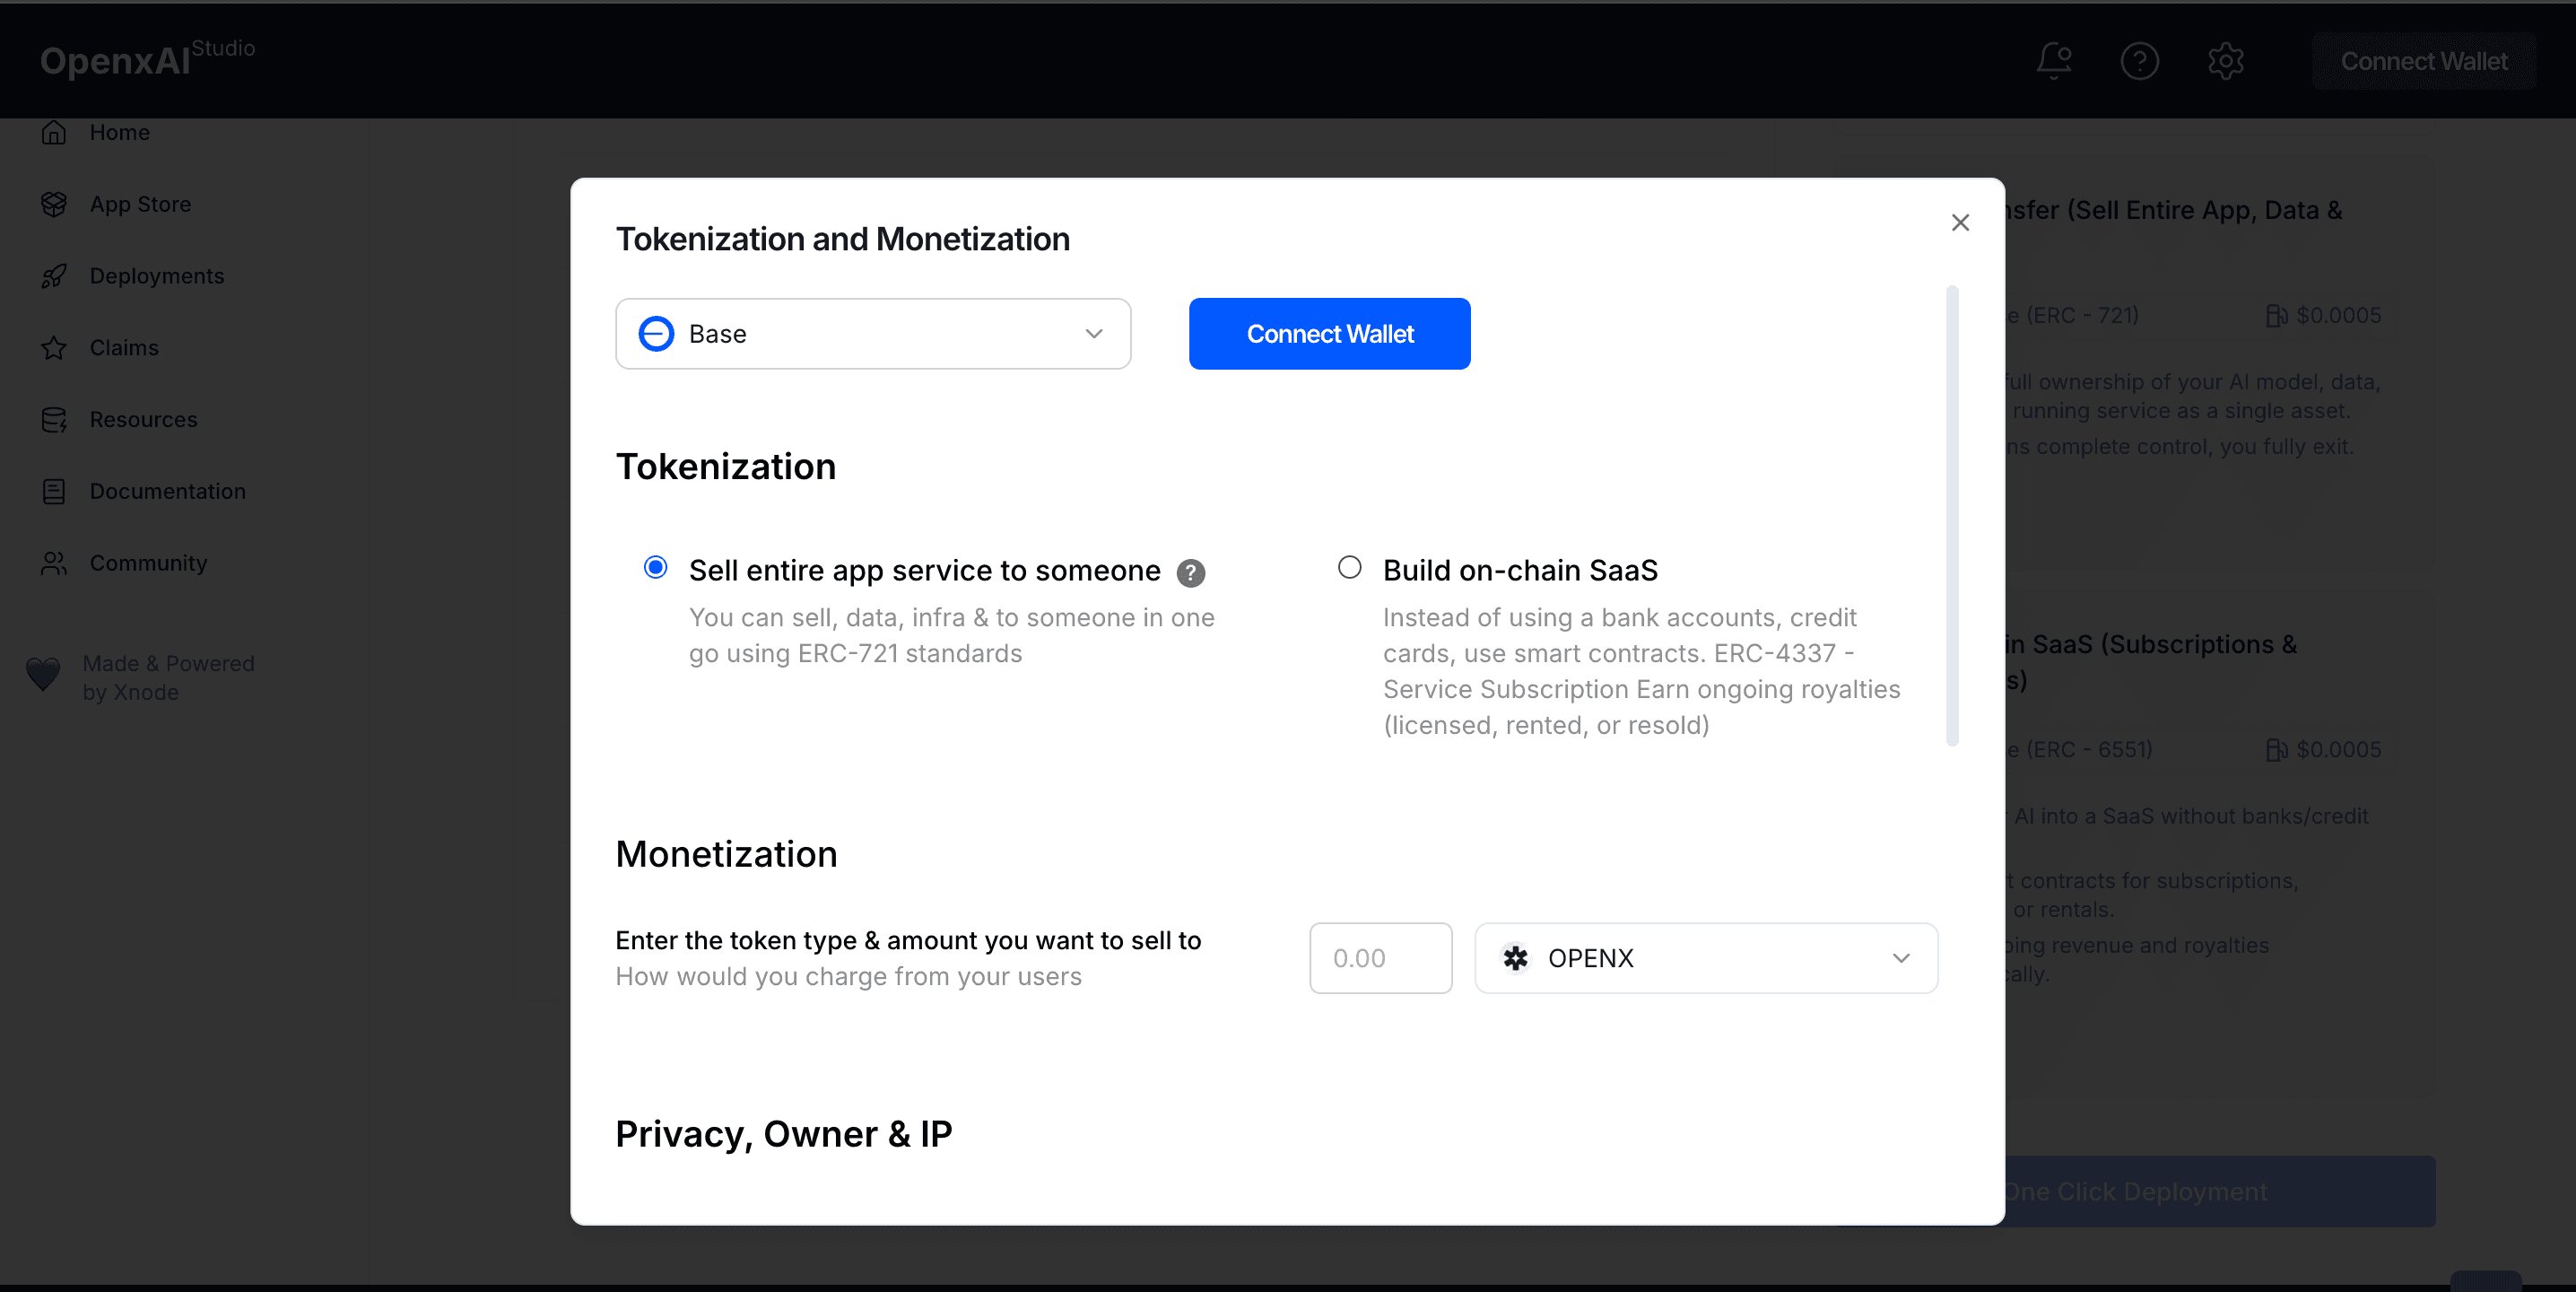This screenshot has height=1292, width=2576.
Task: Click the dialog vertical scrollbar
Action: pos(1952,515)
